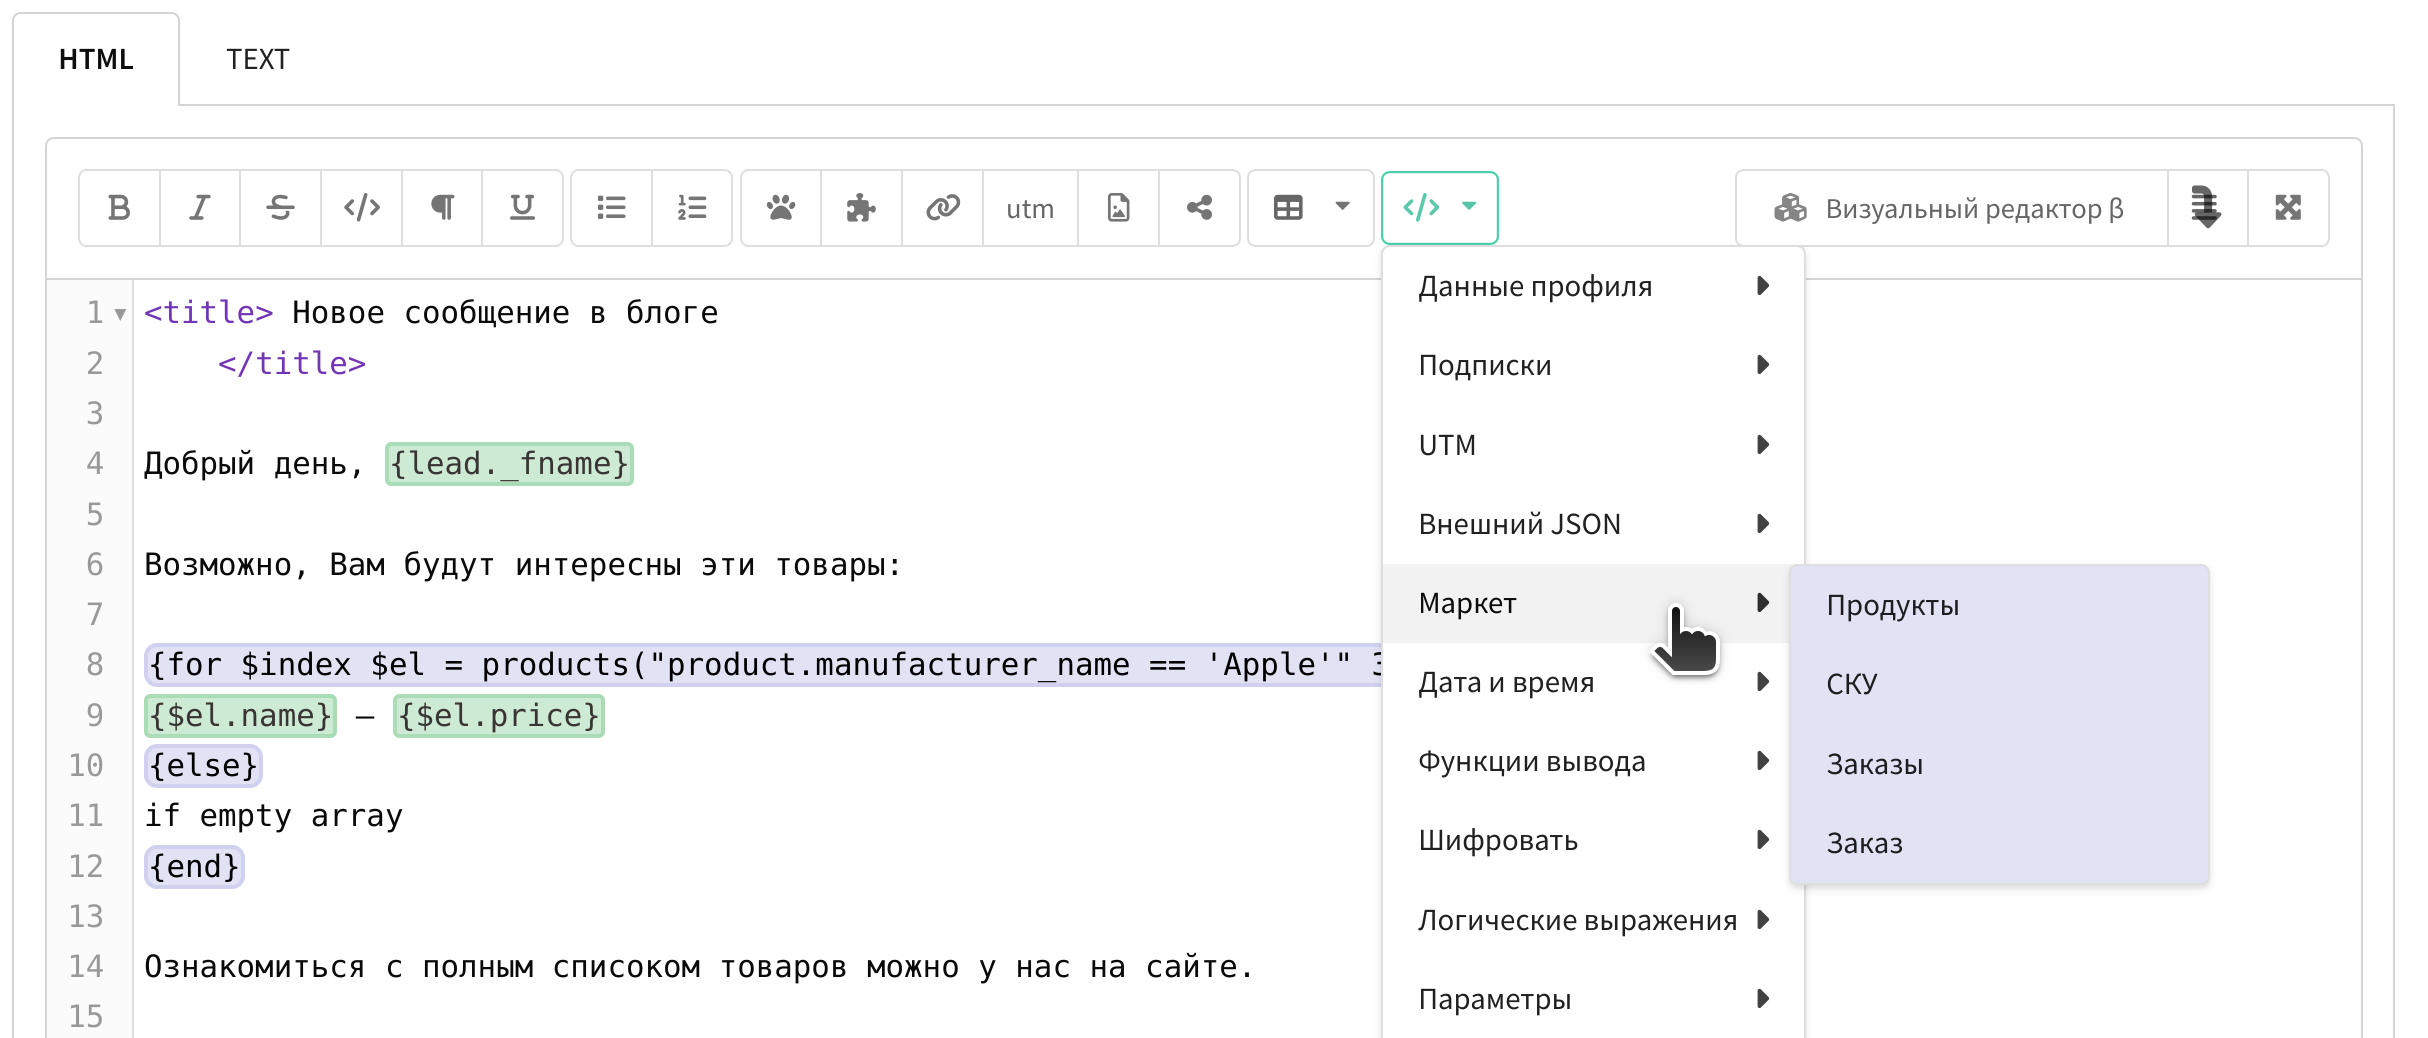Screen dimensions: 2428x1038
Task: Open UTM submenu
Action: click(1593, 444)
